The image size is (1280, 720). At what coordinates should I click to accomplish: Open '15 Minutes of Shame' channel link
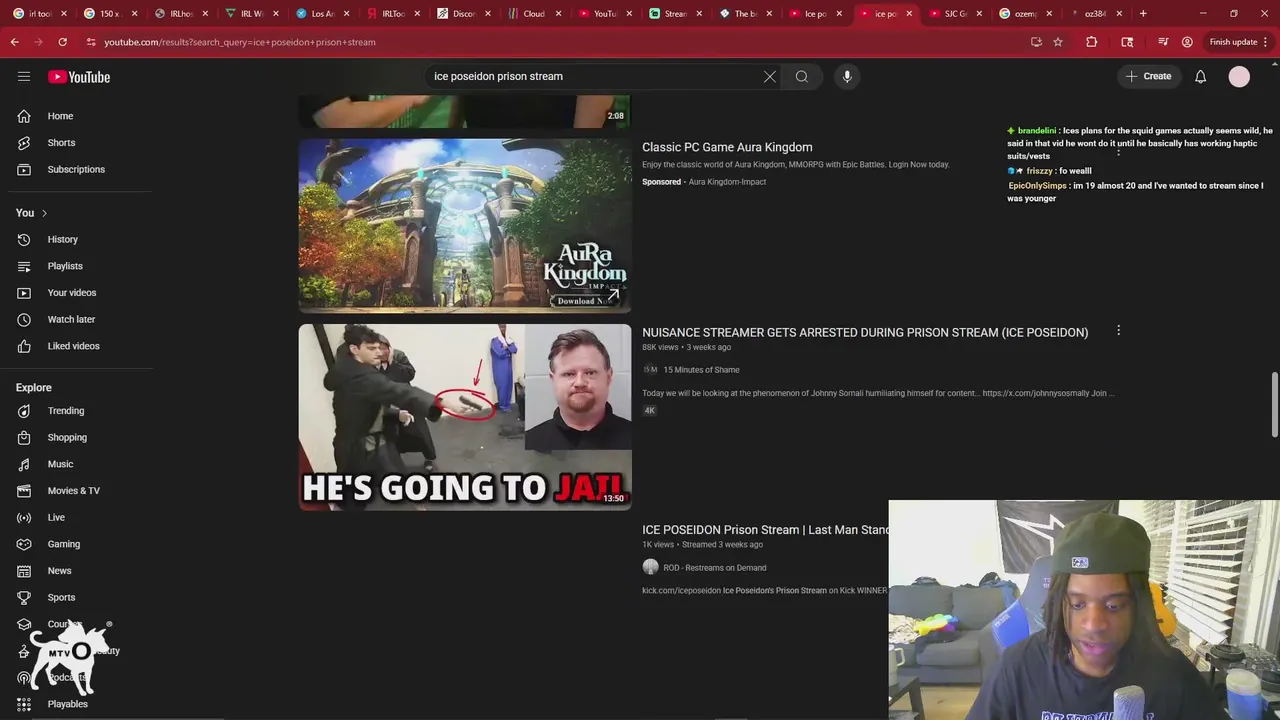(x=701, y=370)
